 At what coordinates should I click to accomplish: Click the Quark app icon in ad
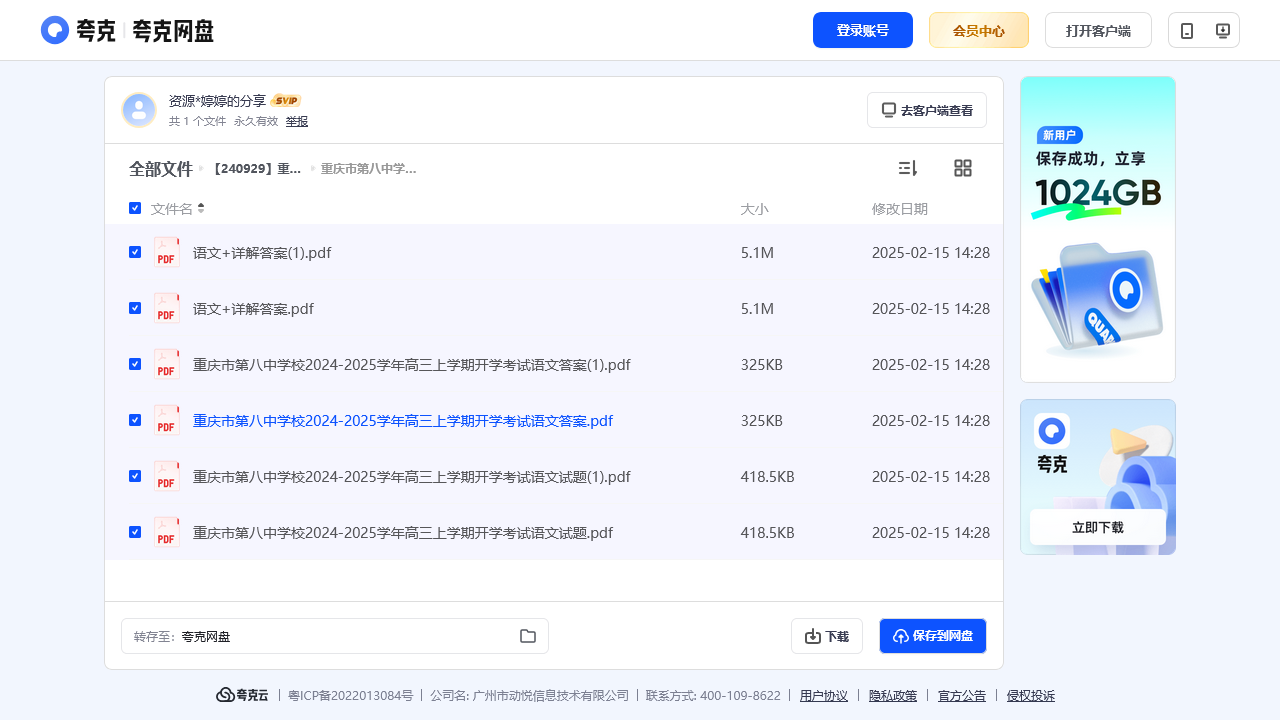coord(1052,431)
